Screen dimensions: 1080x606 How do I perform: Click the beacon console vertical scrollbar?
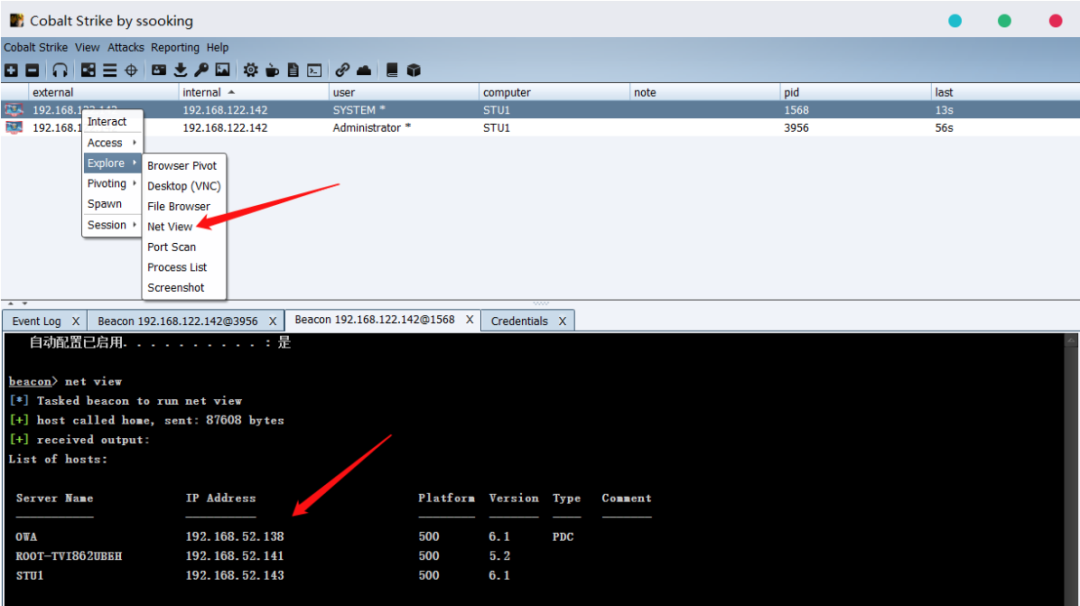point(1071,468)
